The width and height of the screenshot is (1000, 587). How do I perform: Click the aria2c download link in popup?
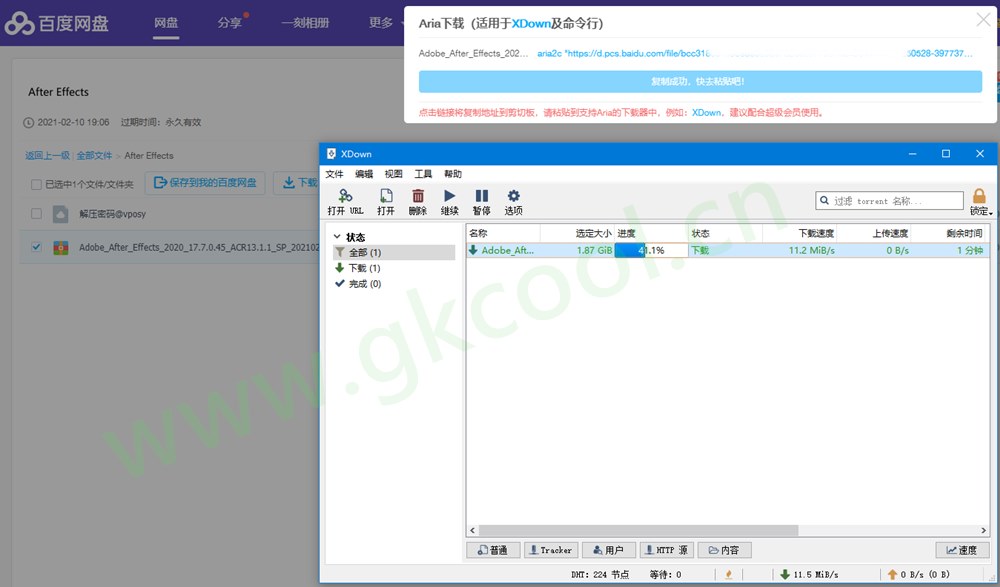755,54
